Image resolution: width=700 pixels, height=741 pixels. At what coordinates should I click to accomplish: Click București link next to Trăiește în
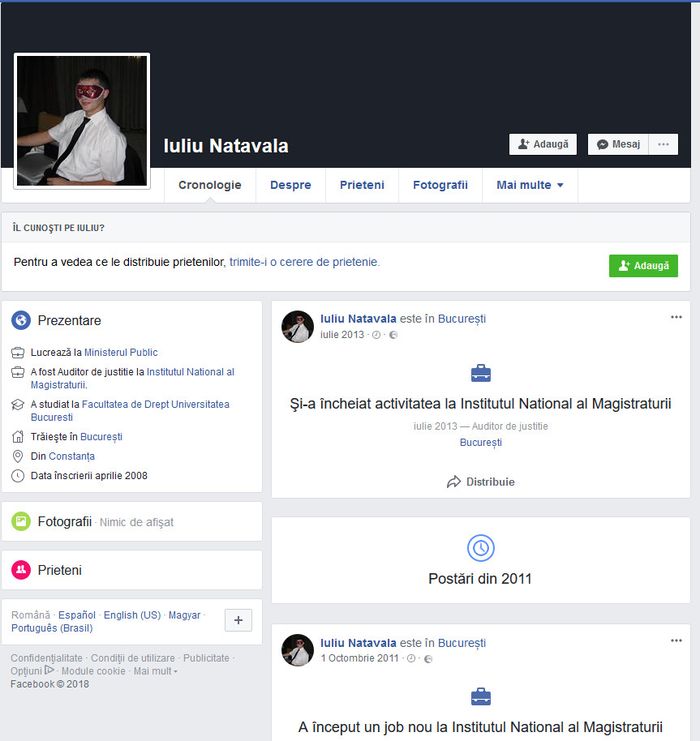tap(101, 437)
